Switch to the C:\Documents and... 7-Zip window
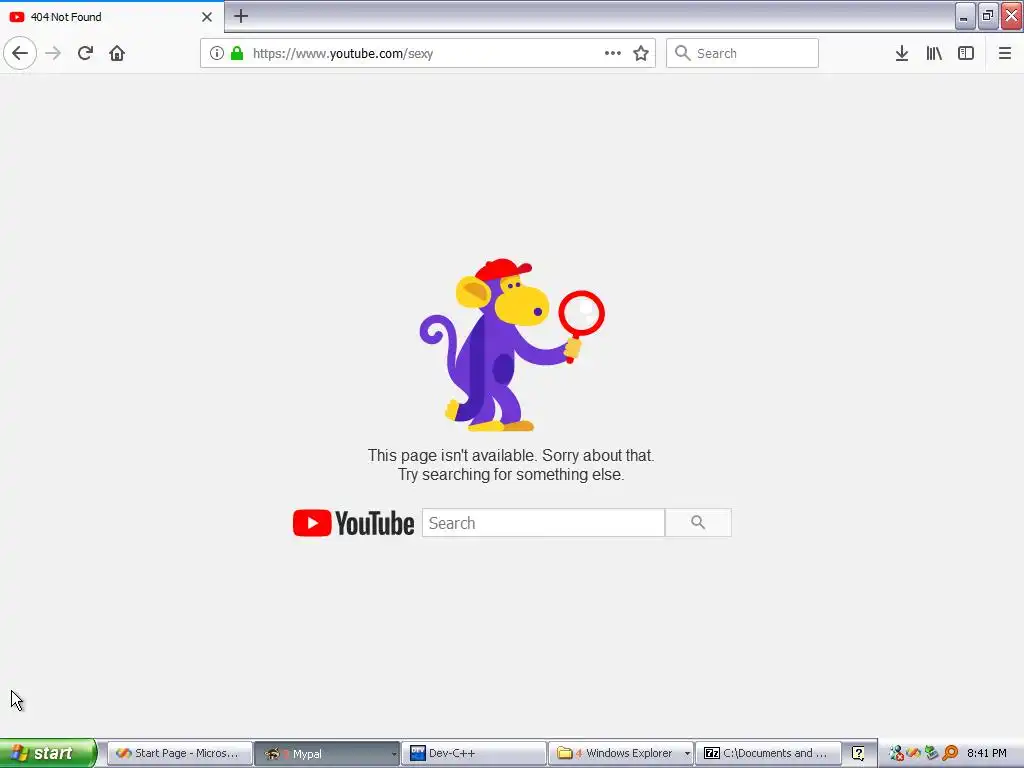The height and width of the screenshot is (768, 1024). (768, 753)
